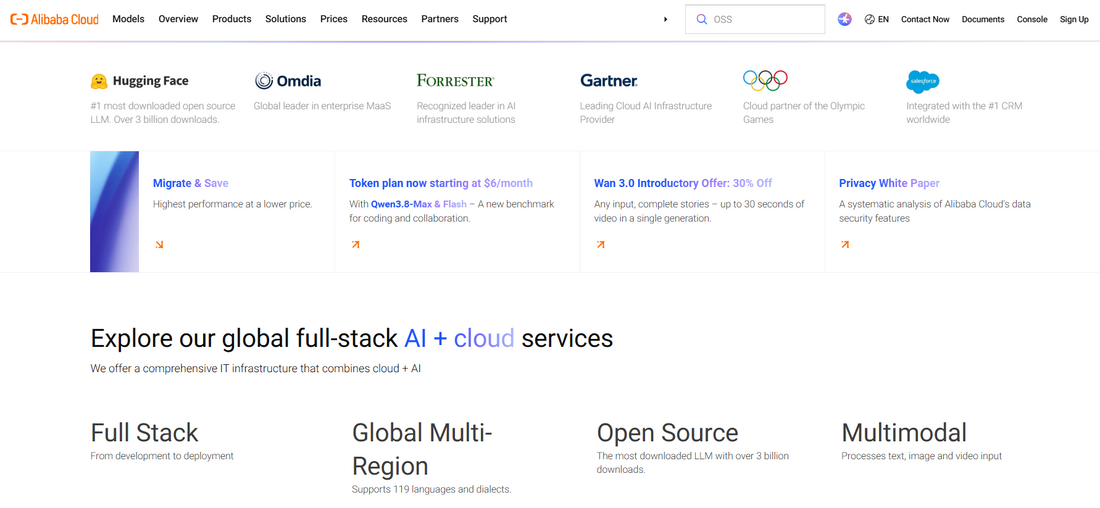Open the Solutions menu

pyautogui.click(x=286, y=19)
